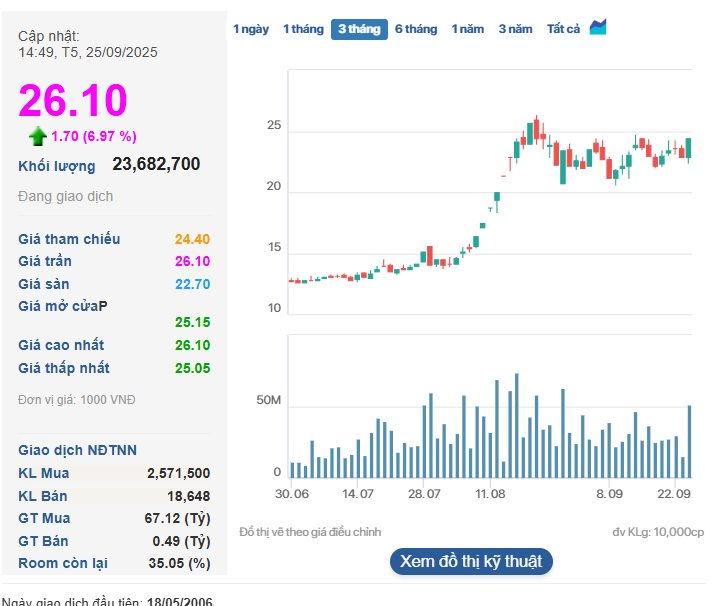Show the "6 tháng" chart period
Viewport: 714px width, 606px height.
tap(416, 29)
